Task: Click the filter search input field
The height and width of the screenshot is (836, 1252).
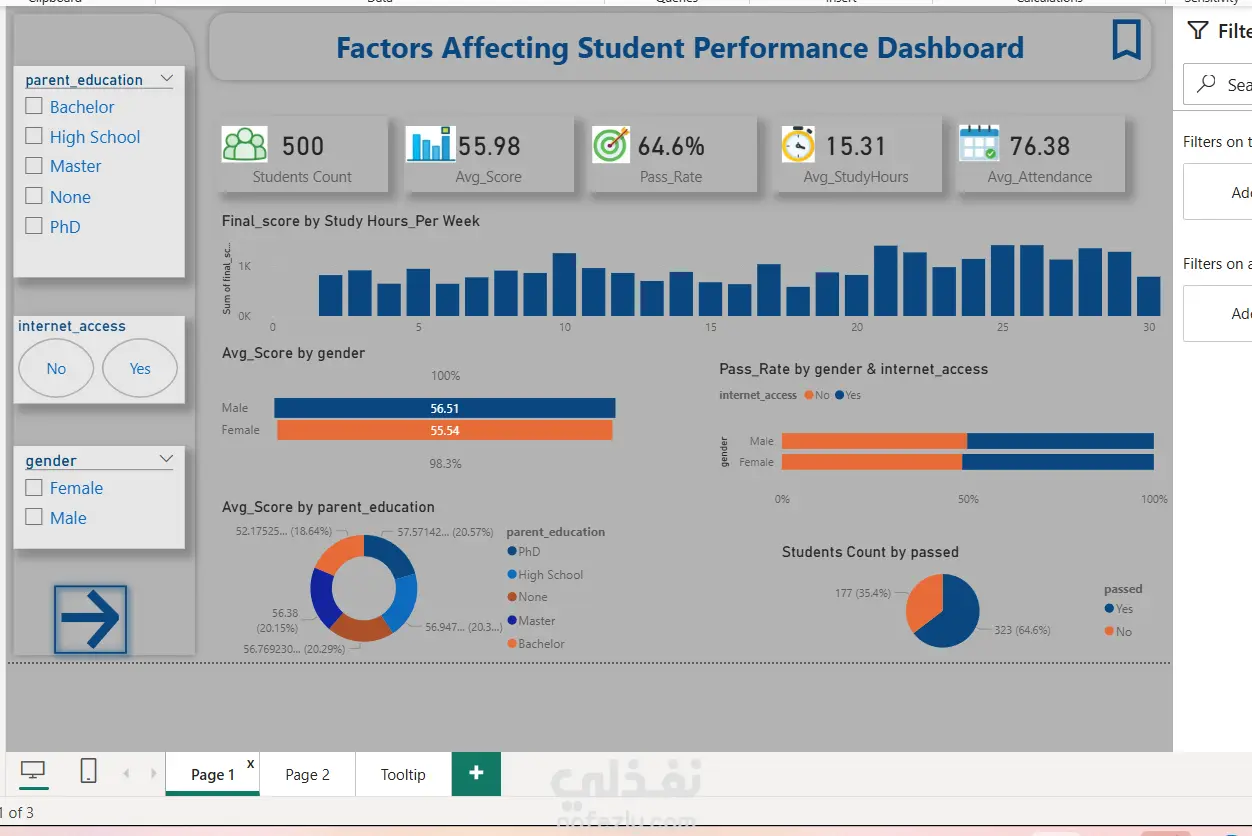Action: point(1218,84)
